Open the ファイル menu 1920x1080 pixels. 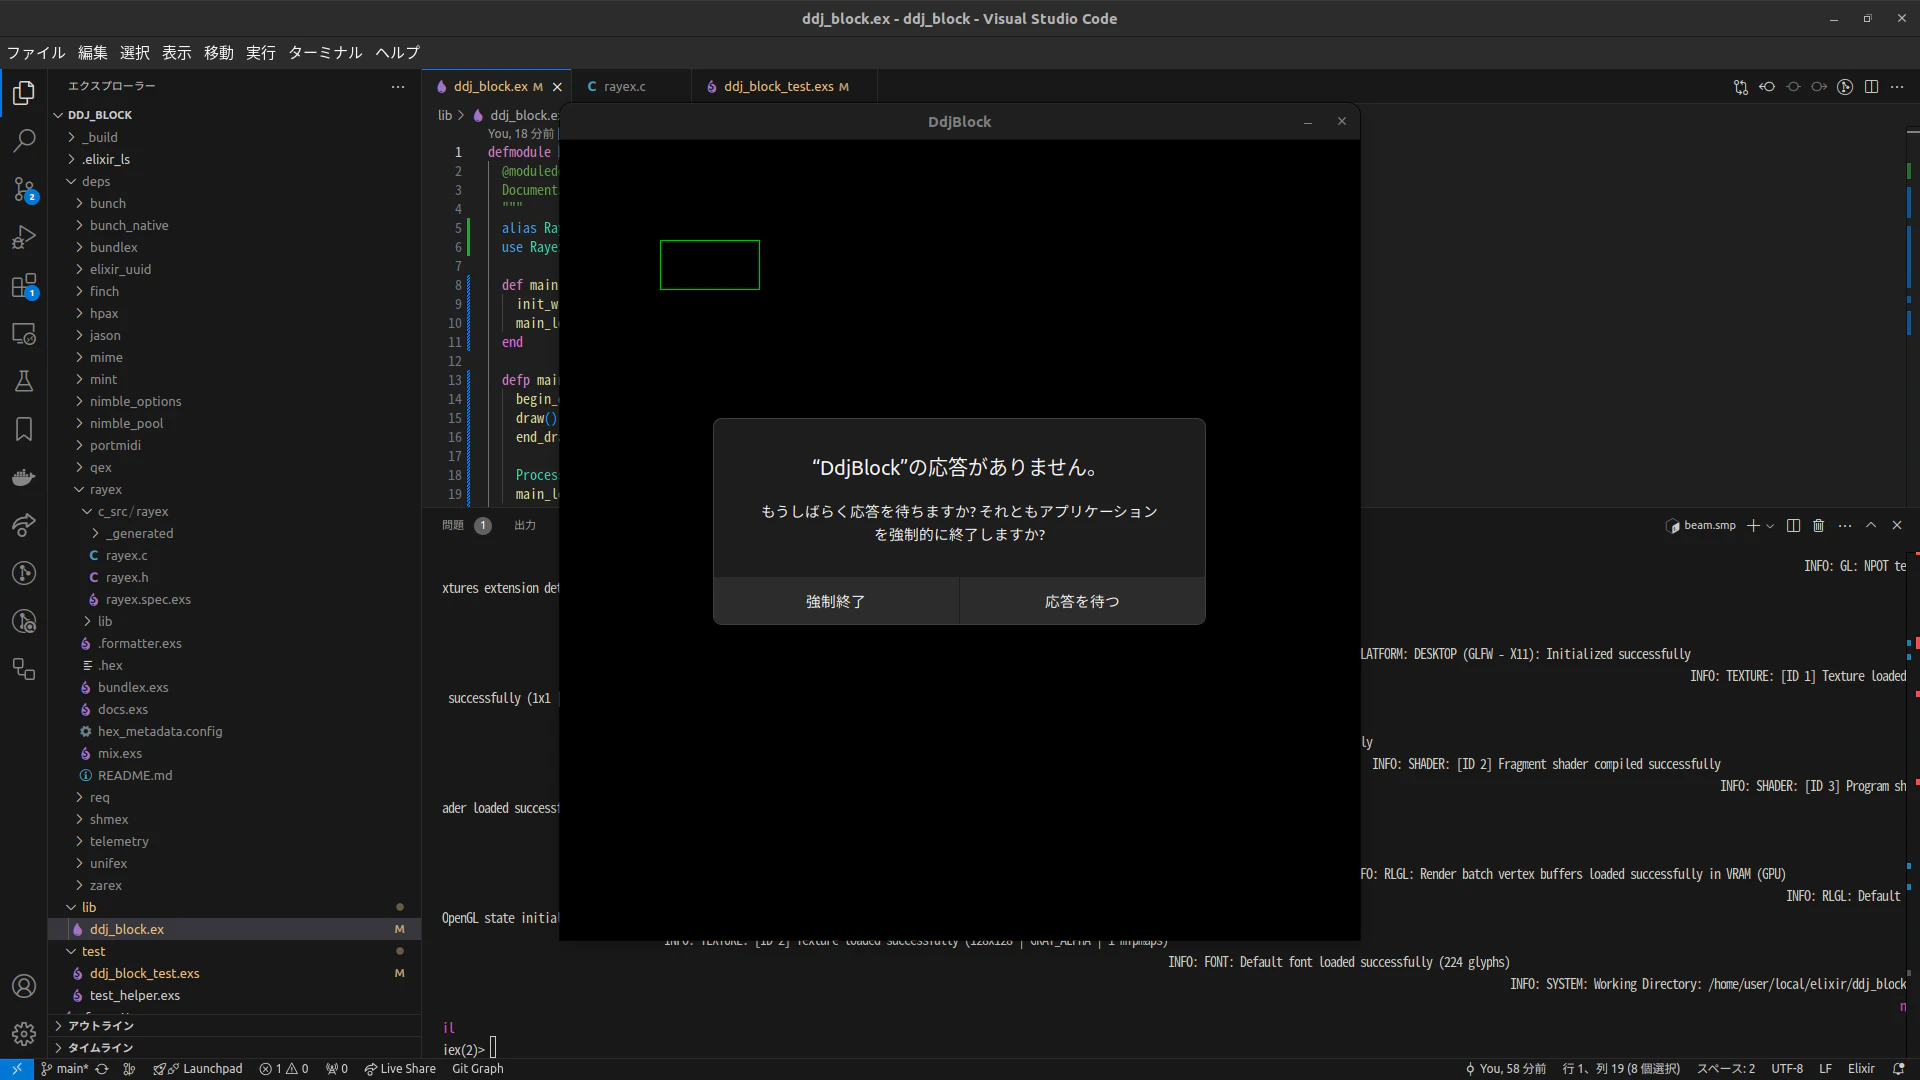(x=36, y=53)
